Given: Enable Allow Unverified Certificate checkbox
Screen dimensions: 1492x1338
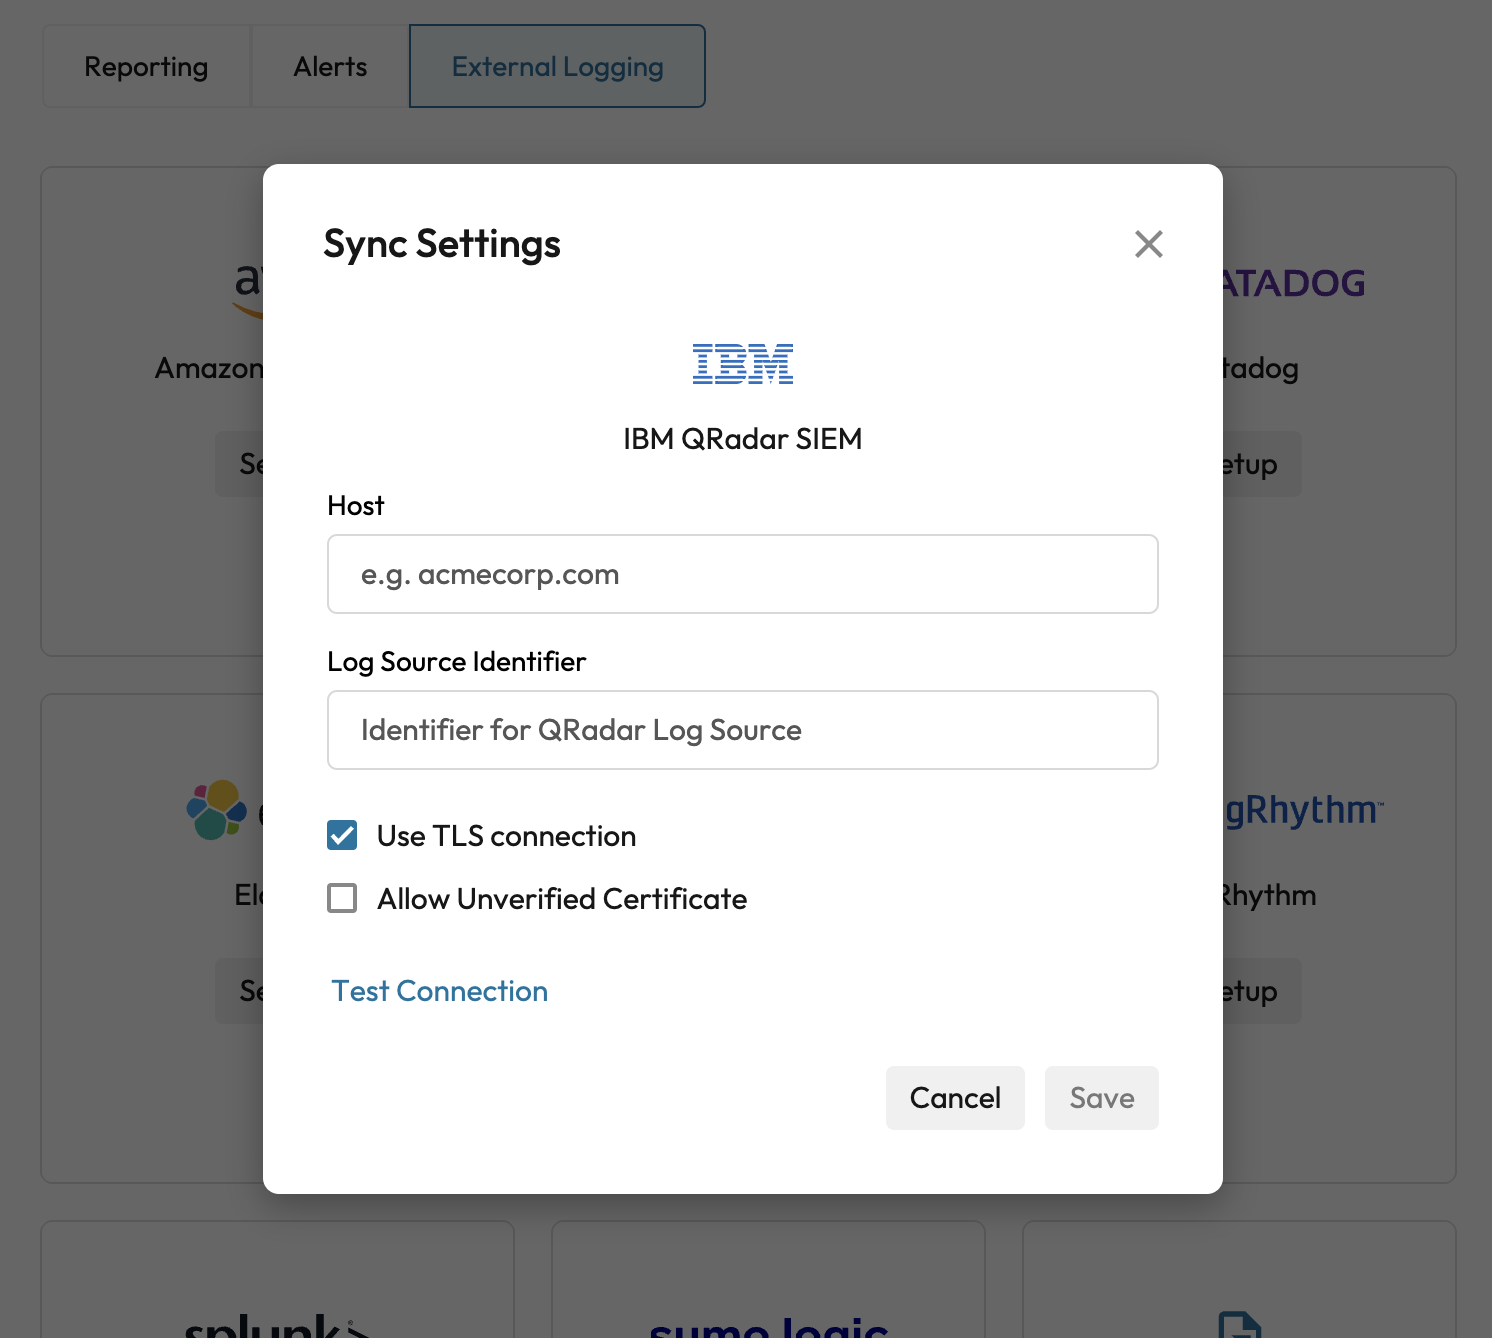Looking at the screenshot, I should [342, 898].
